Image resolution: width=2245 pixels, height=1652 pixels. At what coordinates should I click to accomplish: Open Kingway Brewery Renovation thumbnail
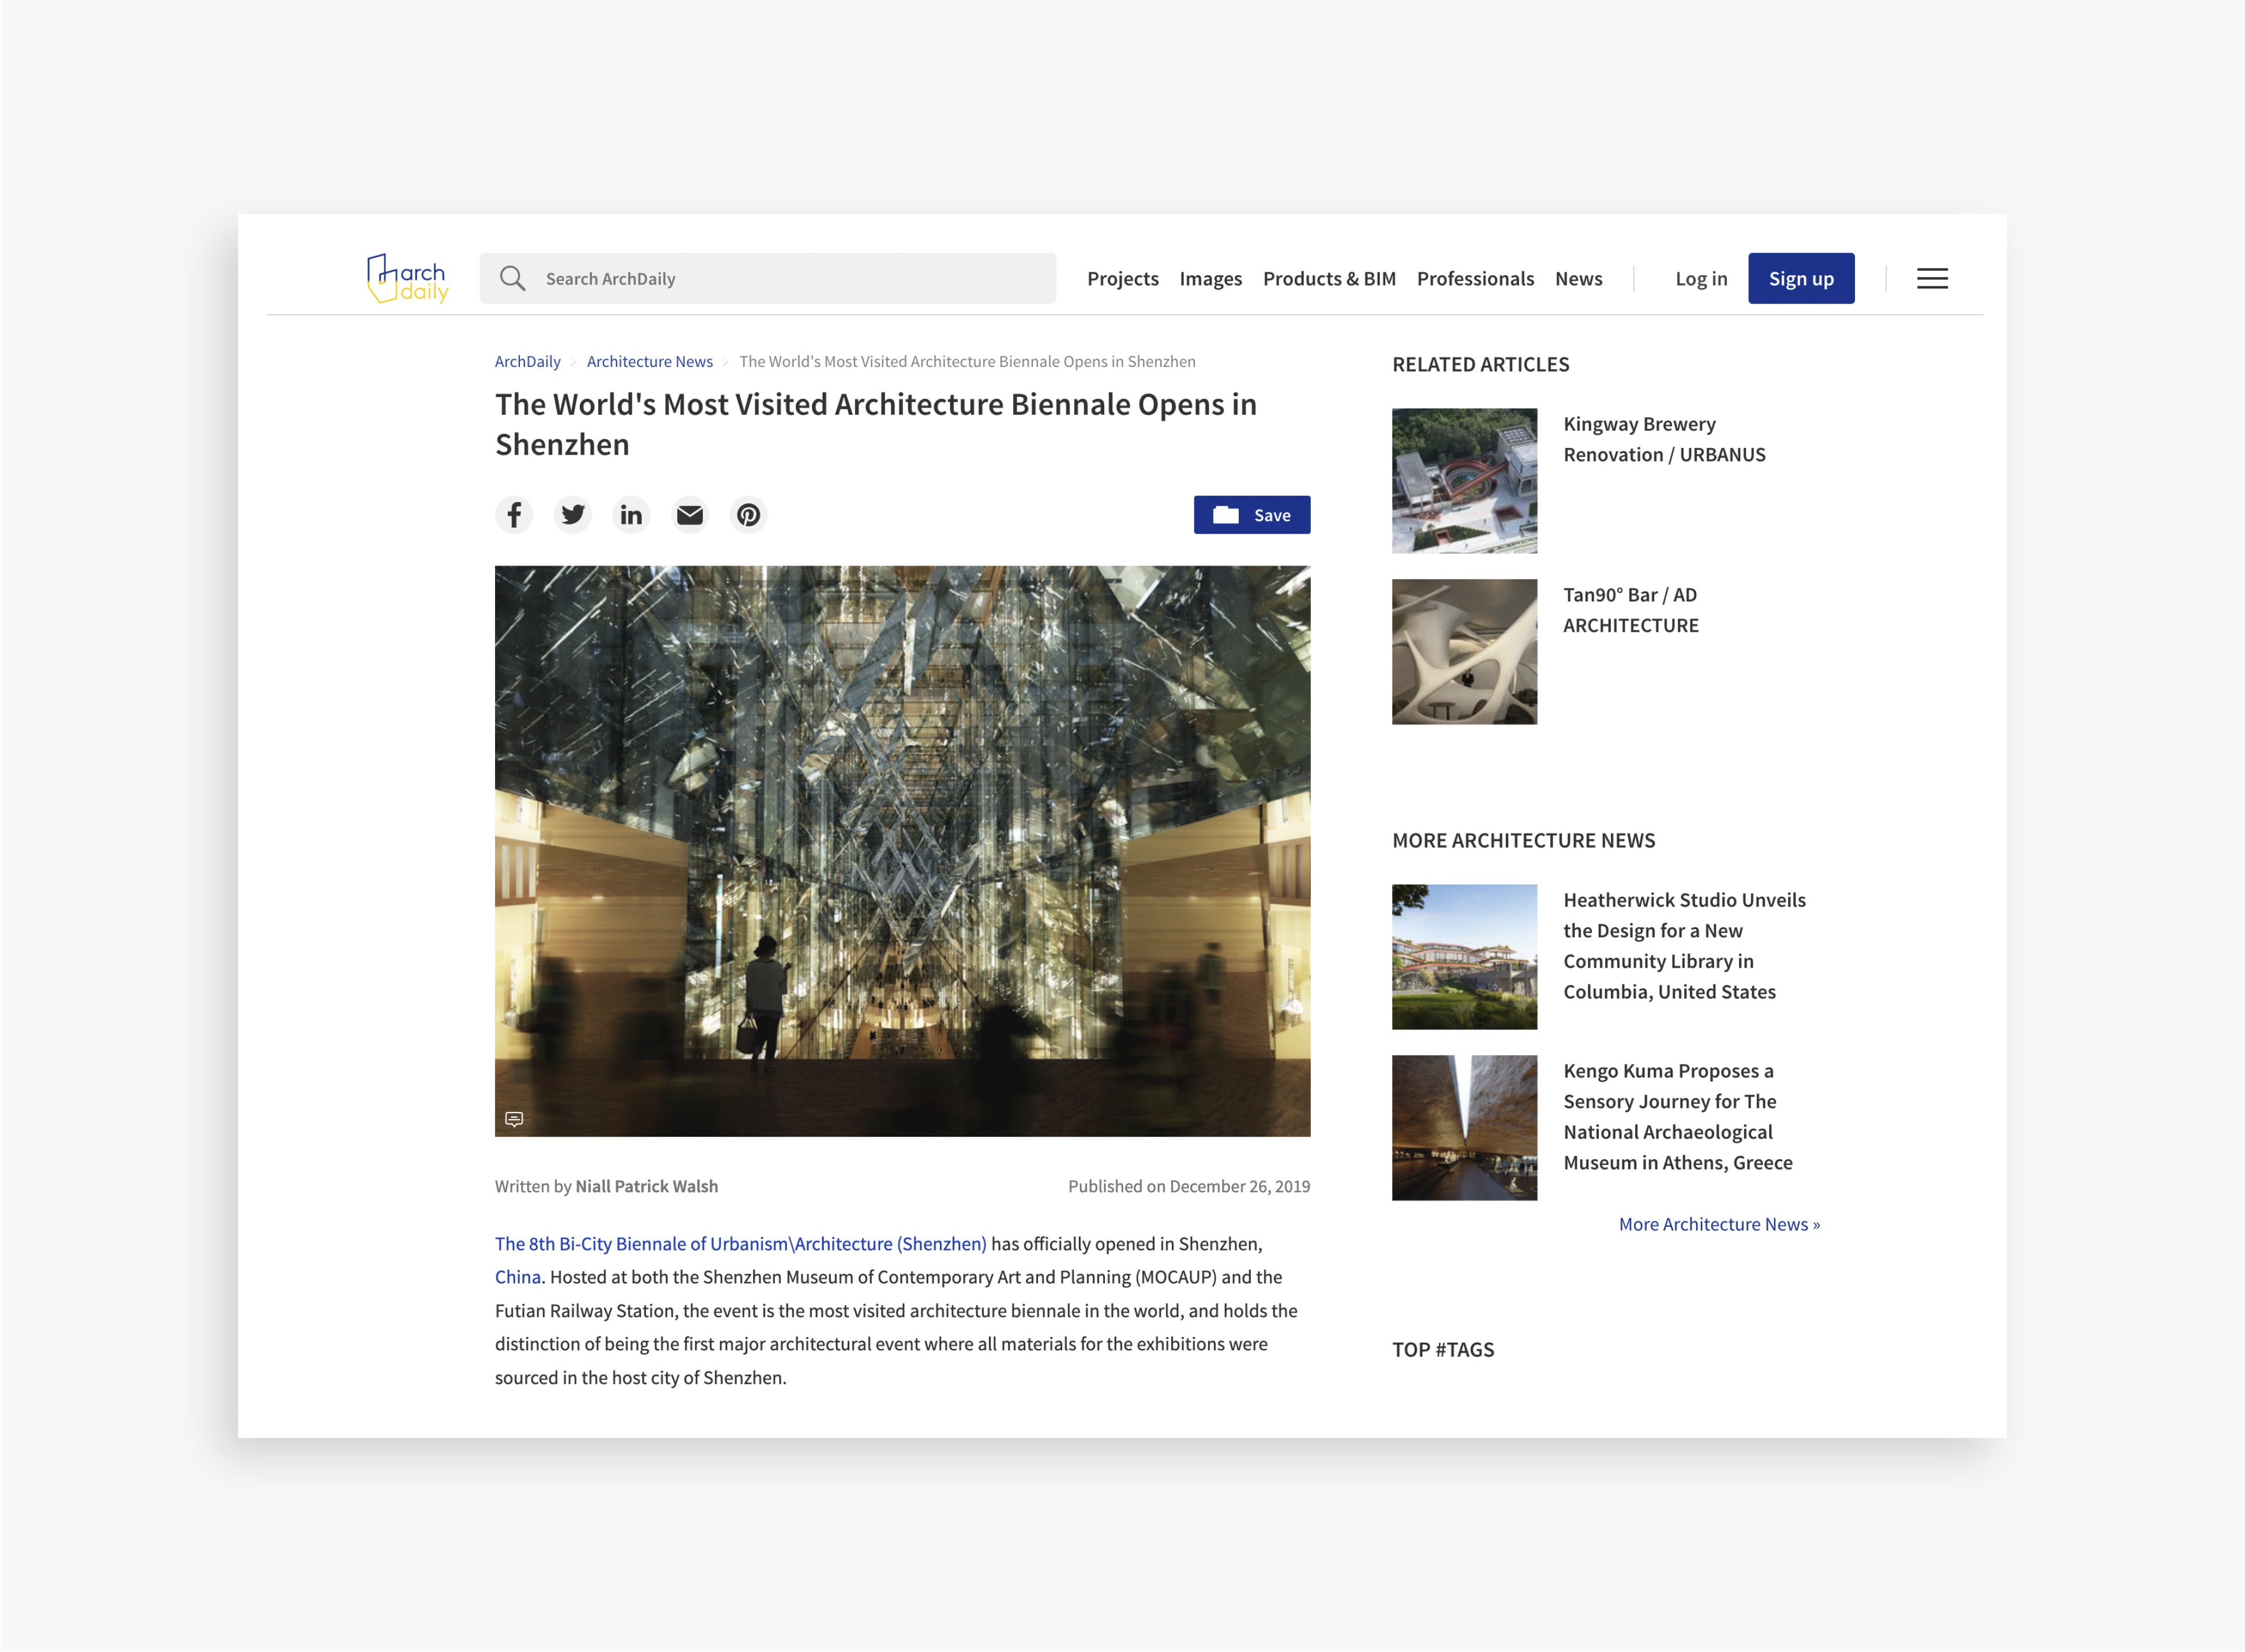pos(1464,481)
